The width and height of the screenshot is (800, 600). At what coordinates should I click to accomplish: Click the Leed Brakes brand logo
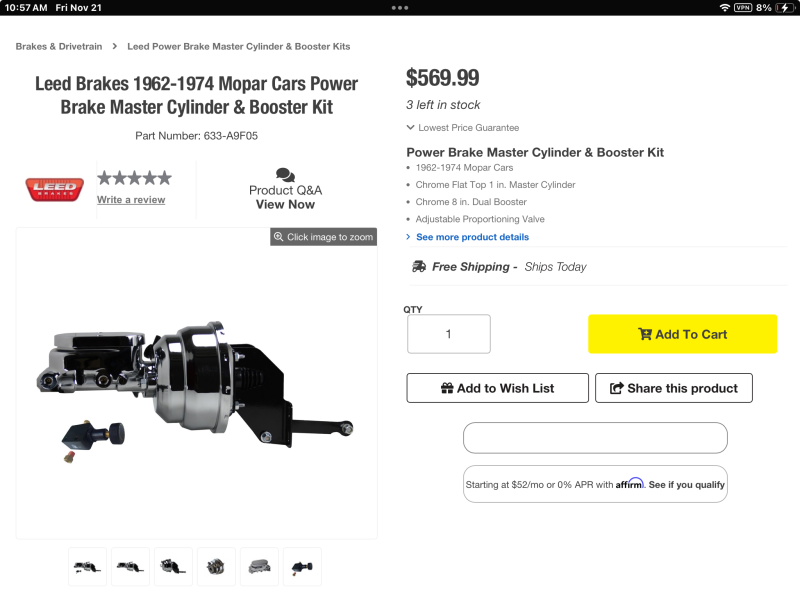click(x=54, y=187)
